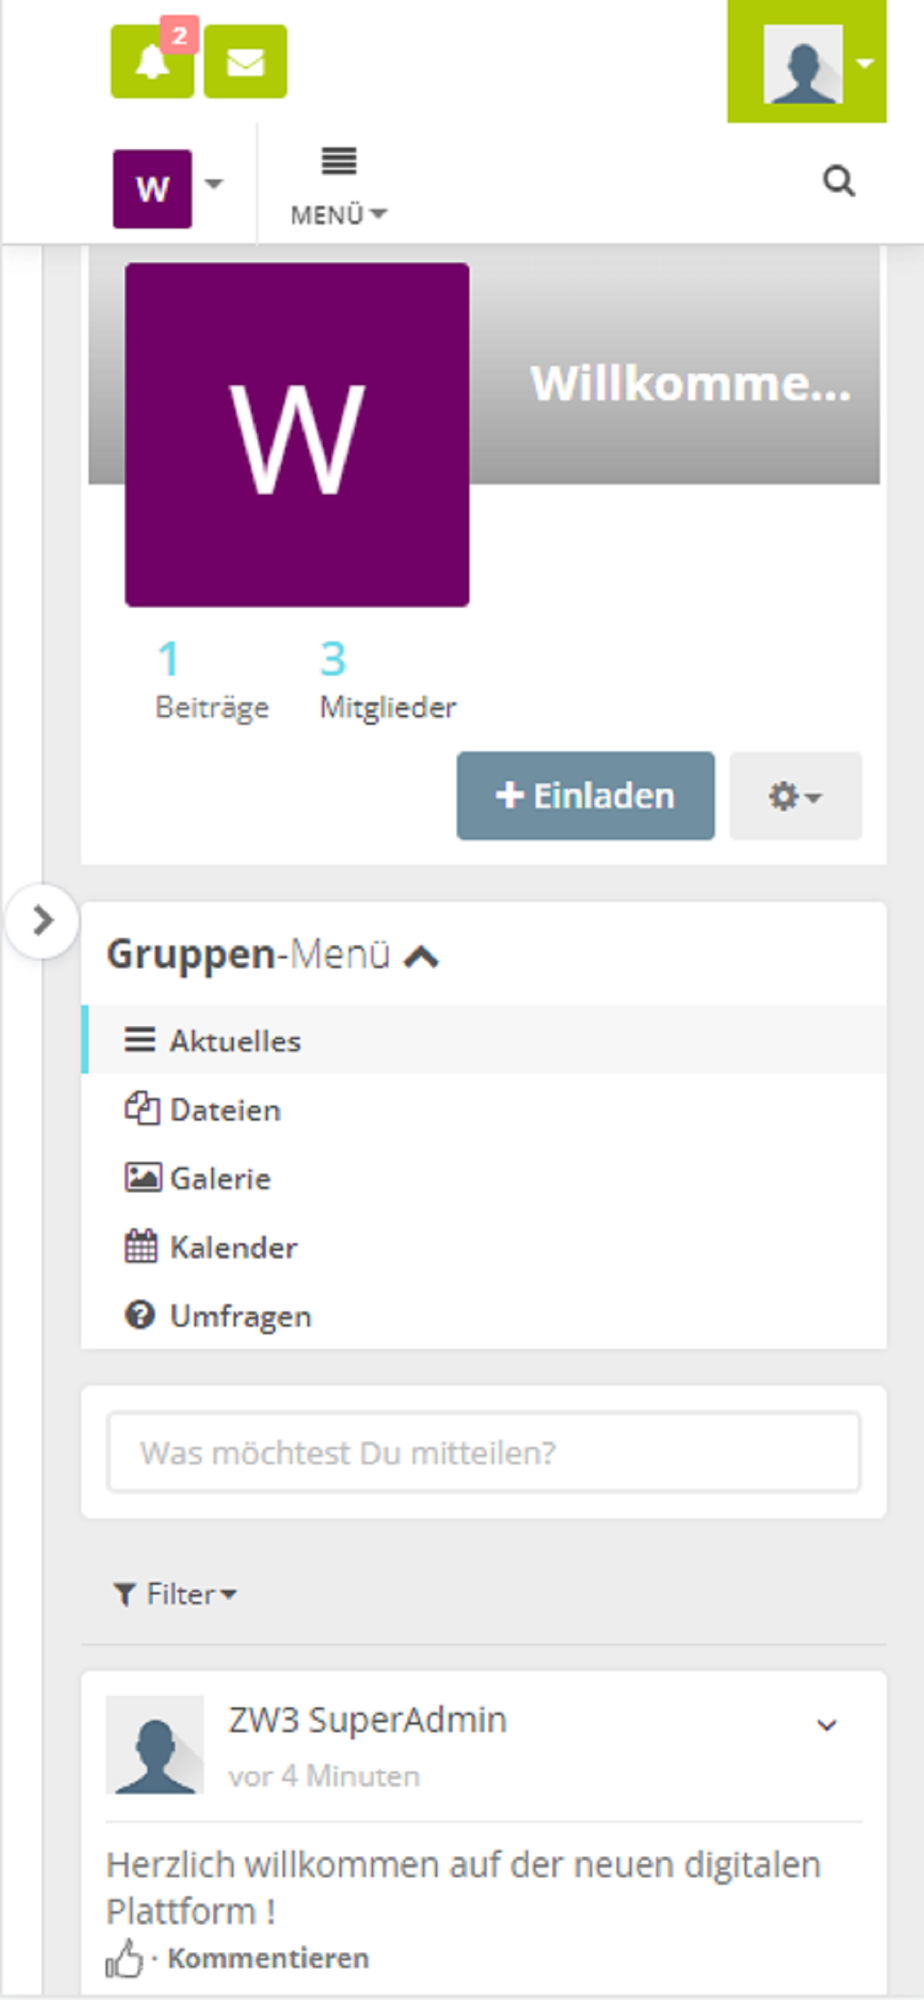Viewport: 924px width, 2000px height.
Task: Expand post options chevron for SuperAdmin post
Action: click(827, 1725)
